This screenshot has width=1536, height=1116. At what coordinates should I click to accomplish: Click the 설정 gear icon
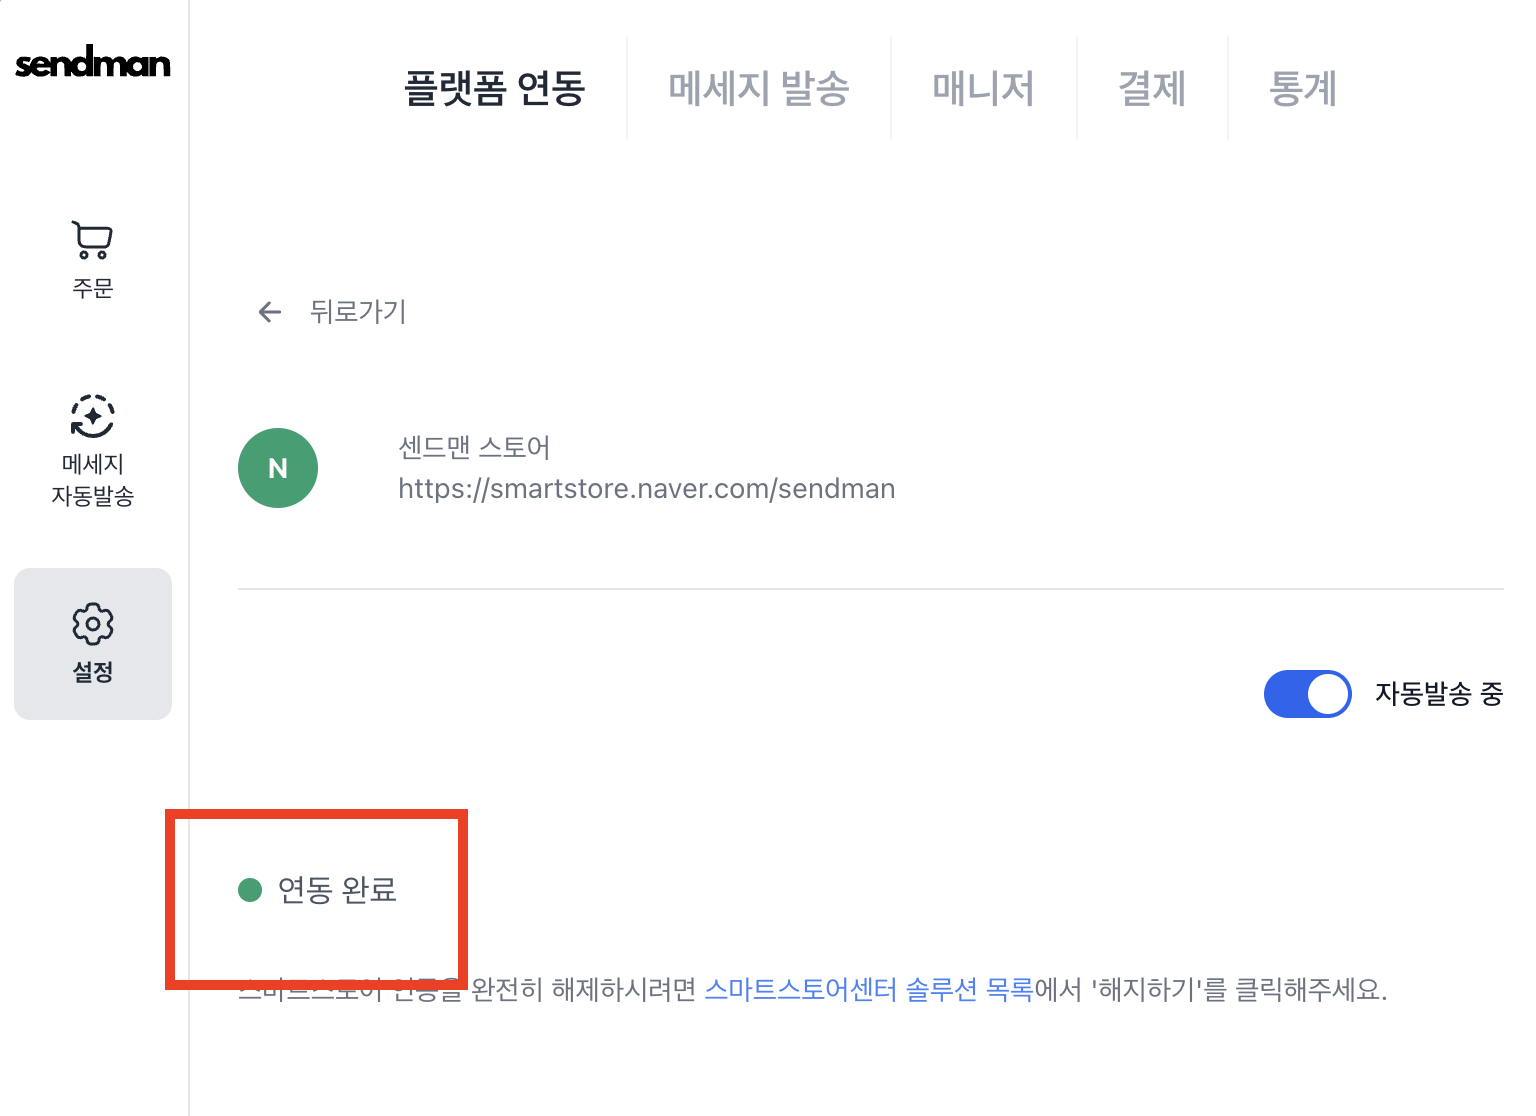93,624
